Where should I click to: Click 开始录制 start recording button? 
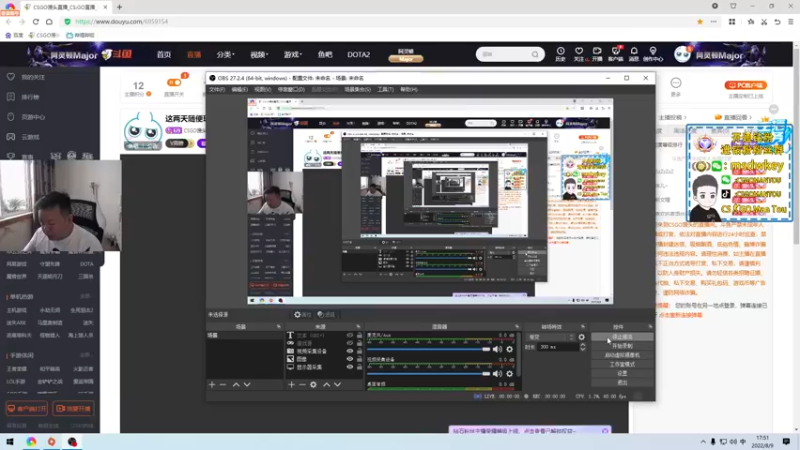pyautogui.click(x=622, y=346)
